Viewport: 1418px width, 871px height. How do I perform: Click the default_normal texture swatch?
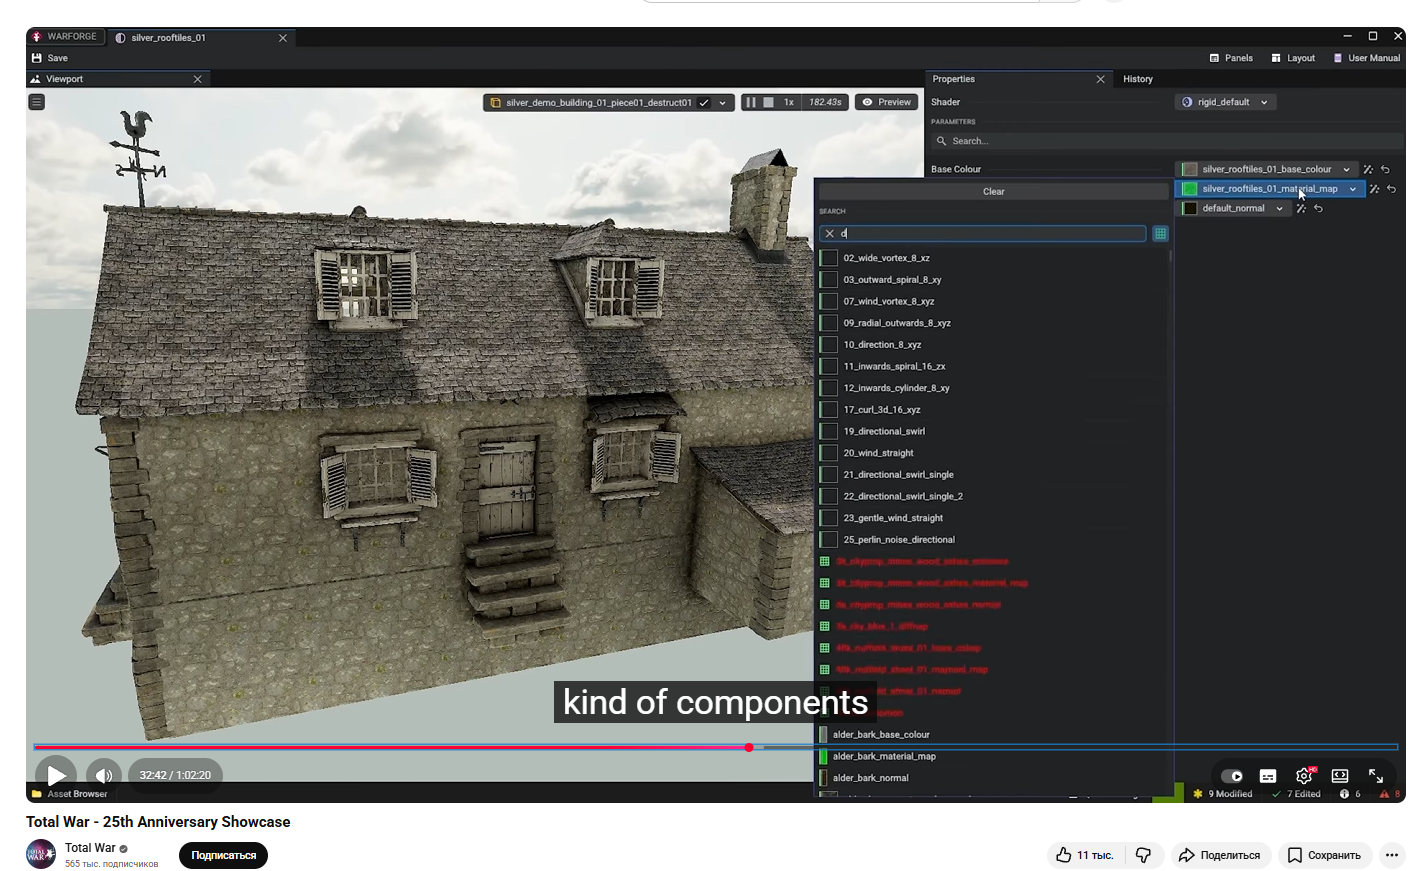click(1189, 209)
